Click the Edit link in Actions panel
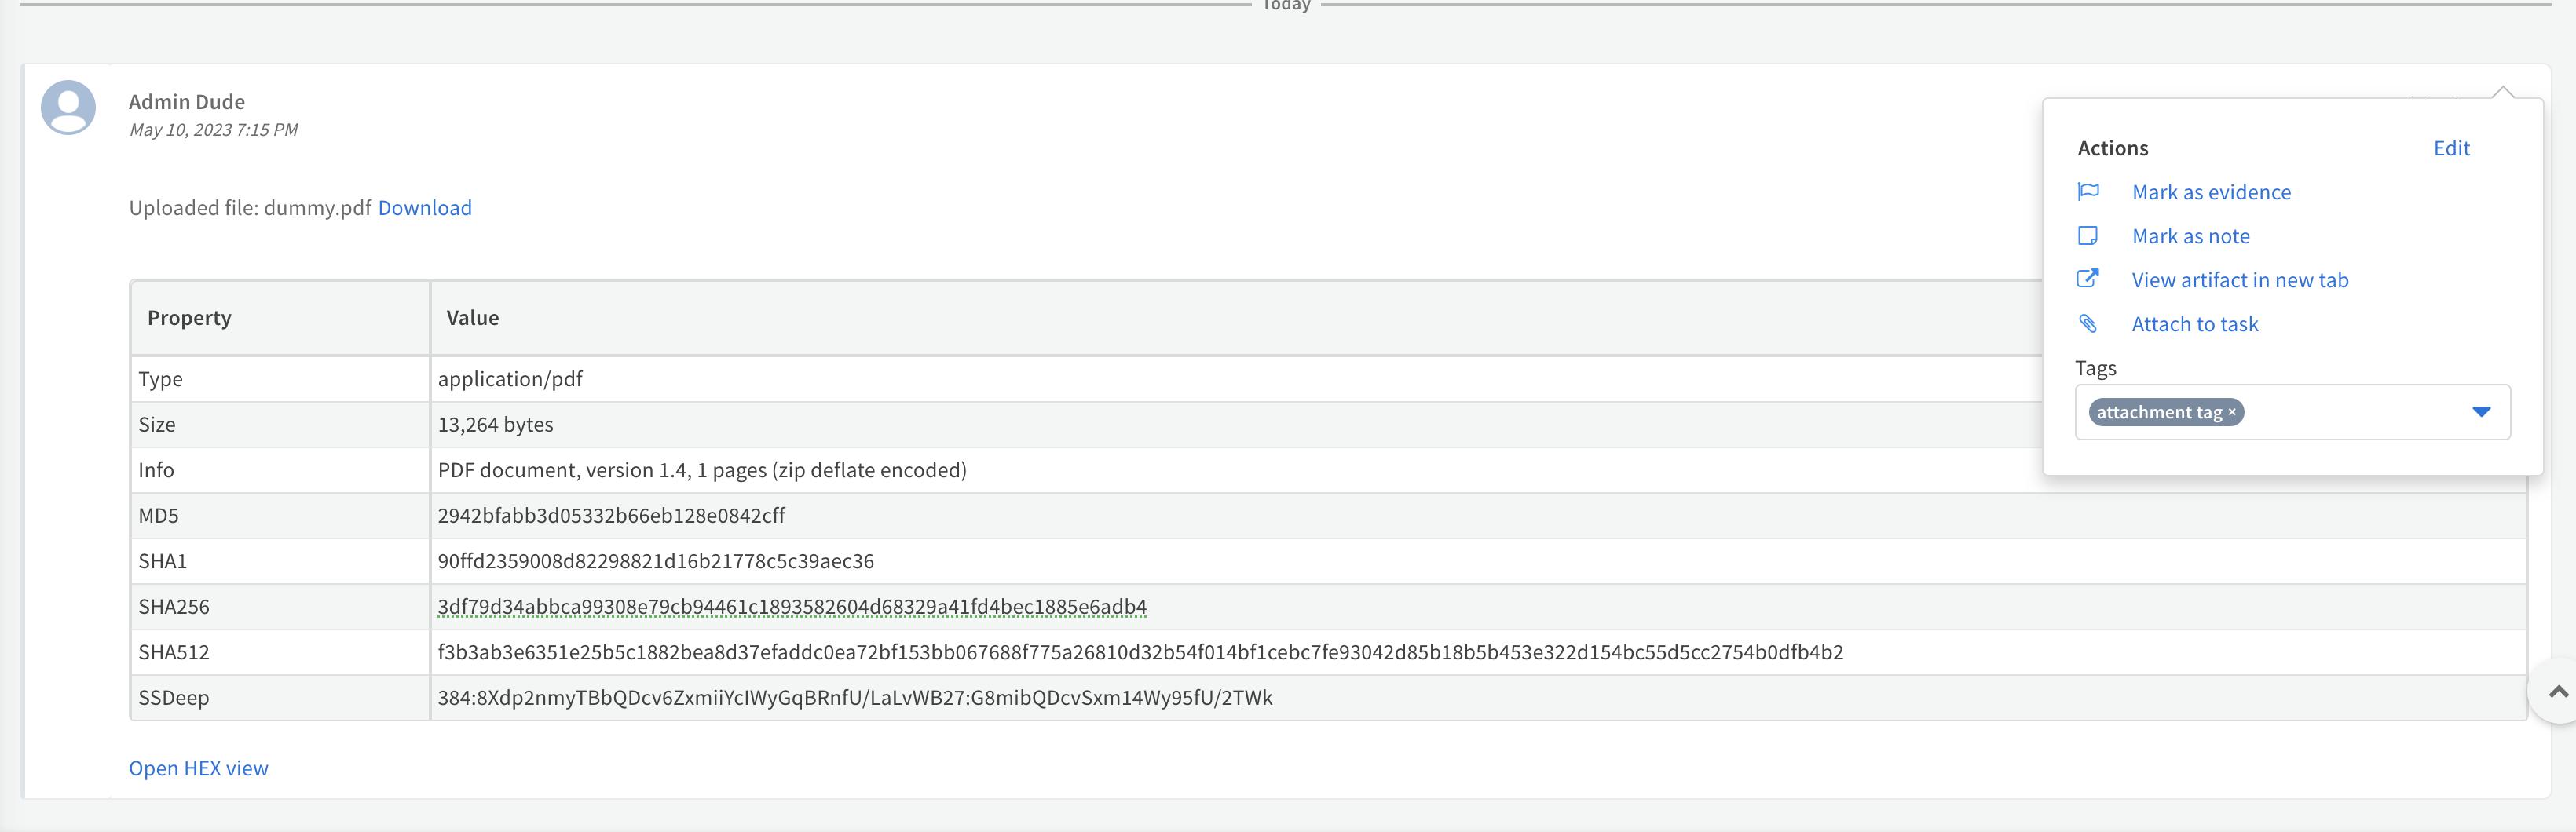 coord(2451,148)
